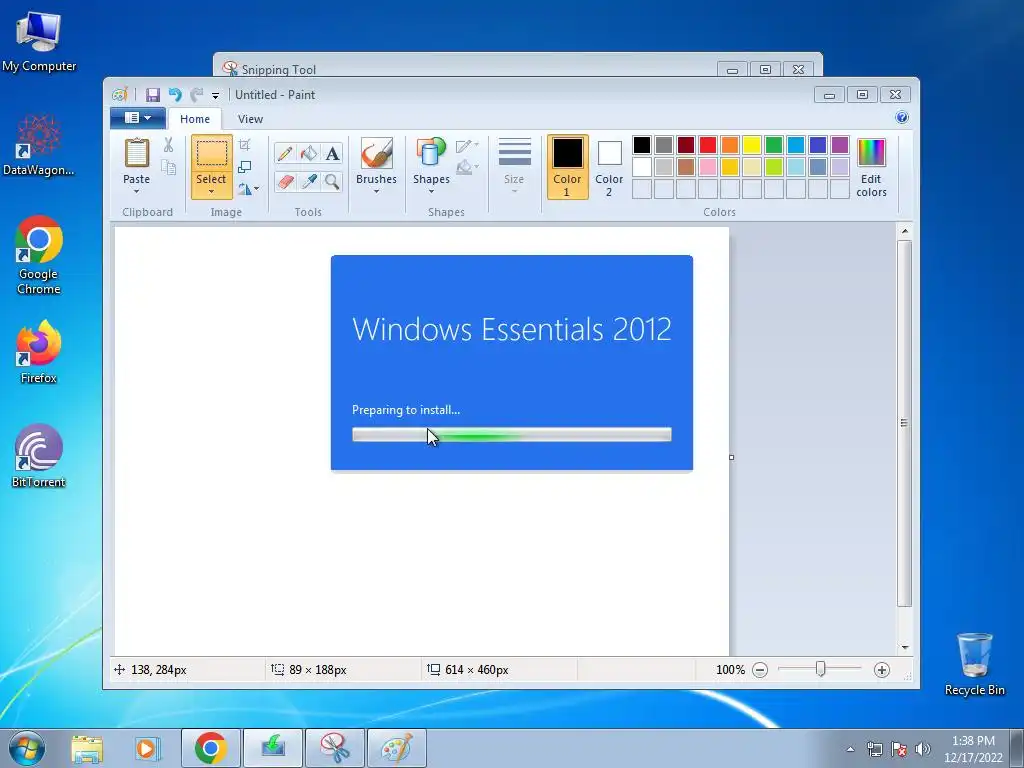The height and width of the screenshot is (768, 1024).
Task: Click Windows Explorer folder icon on taskbar
Action: click(87, 748)
